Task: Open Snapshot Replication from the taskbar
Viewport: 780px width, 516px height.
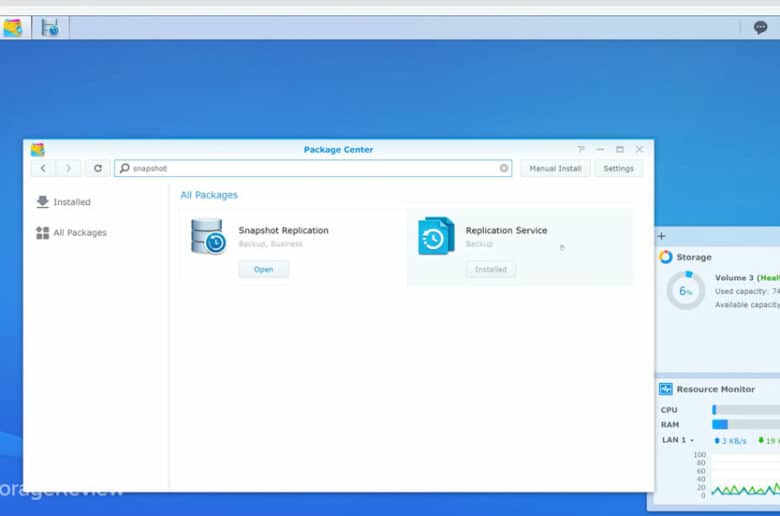Action: click(x=50, y=28)
